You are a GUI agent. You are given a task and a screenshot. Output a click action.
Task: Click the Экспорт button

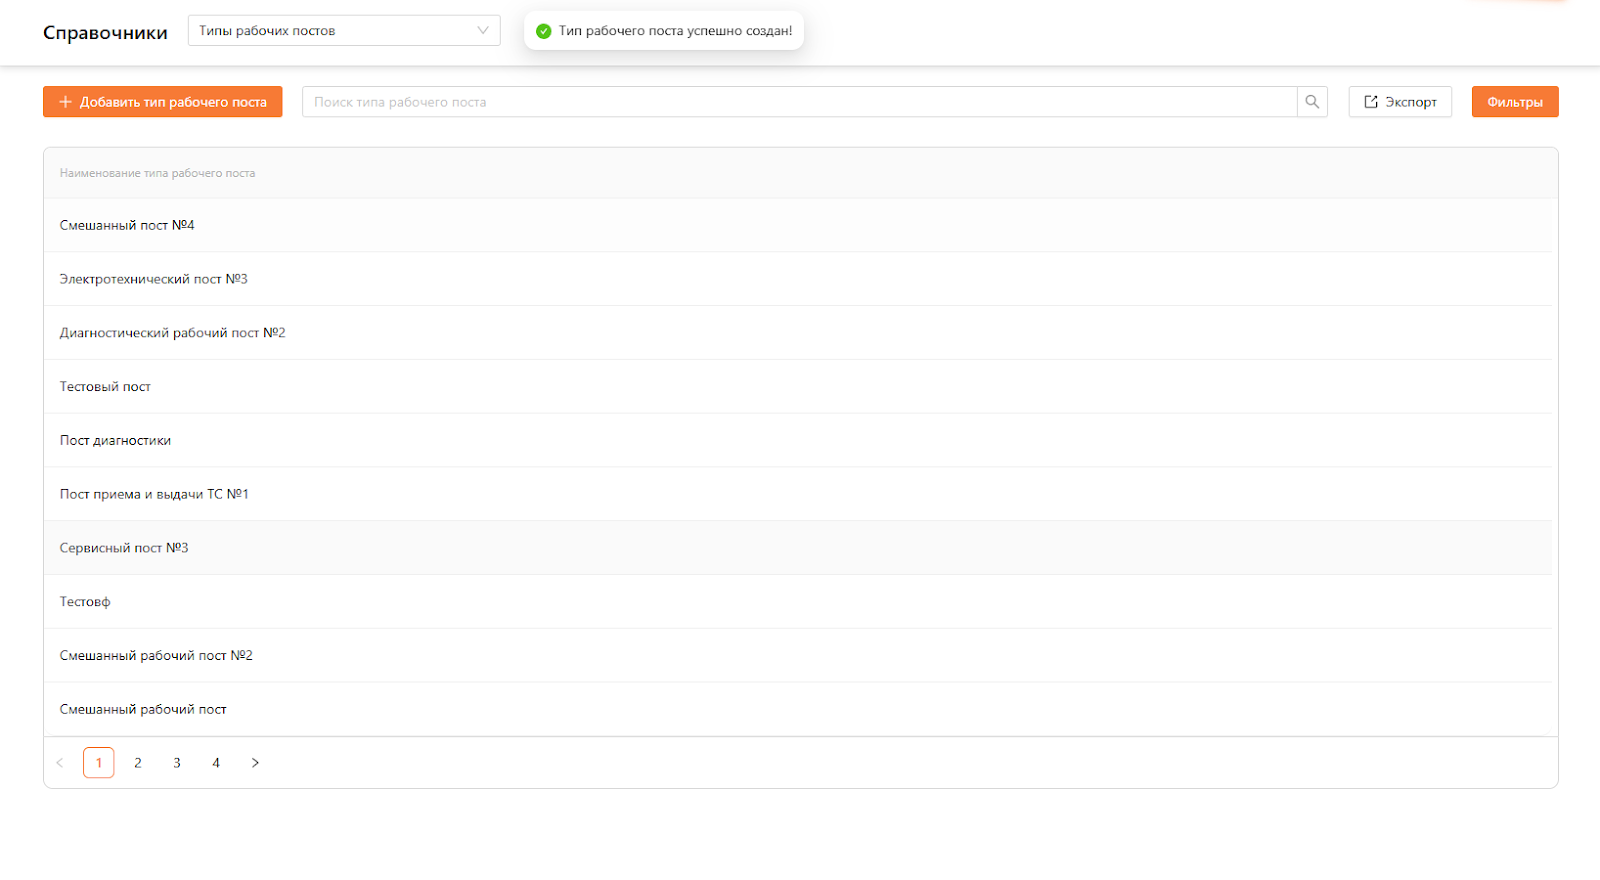1400,102
